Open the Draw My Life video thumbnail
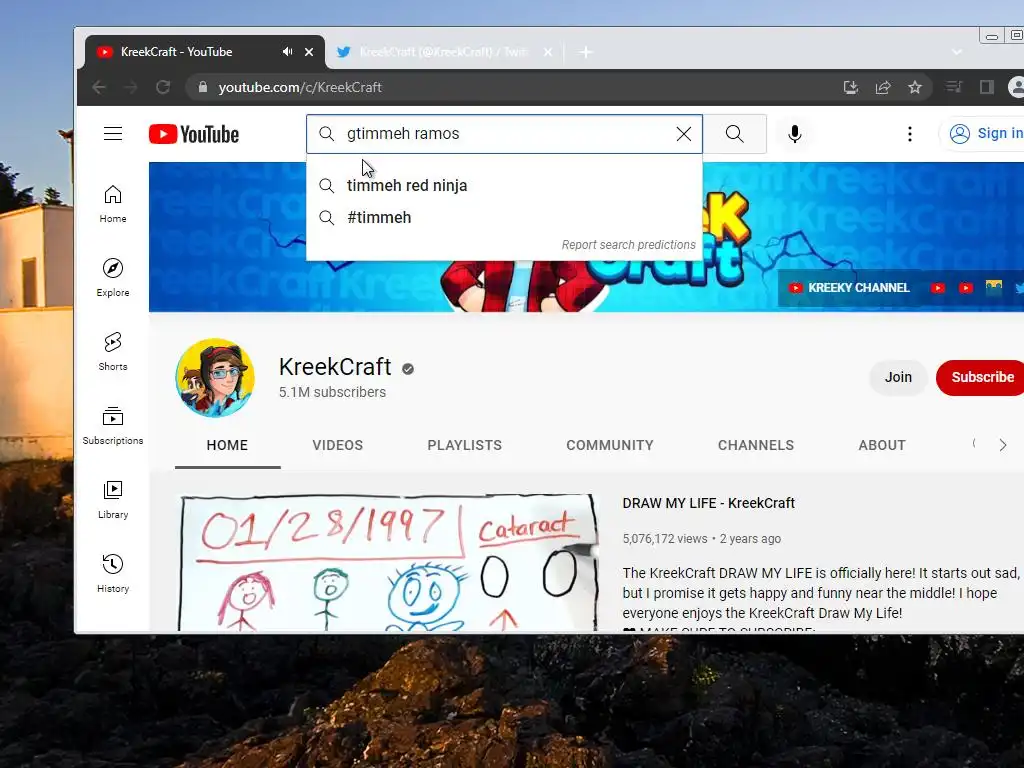Screen dimensions: 1024x768 point(389,563)
